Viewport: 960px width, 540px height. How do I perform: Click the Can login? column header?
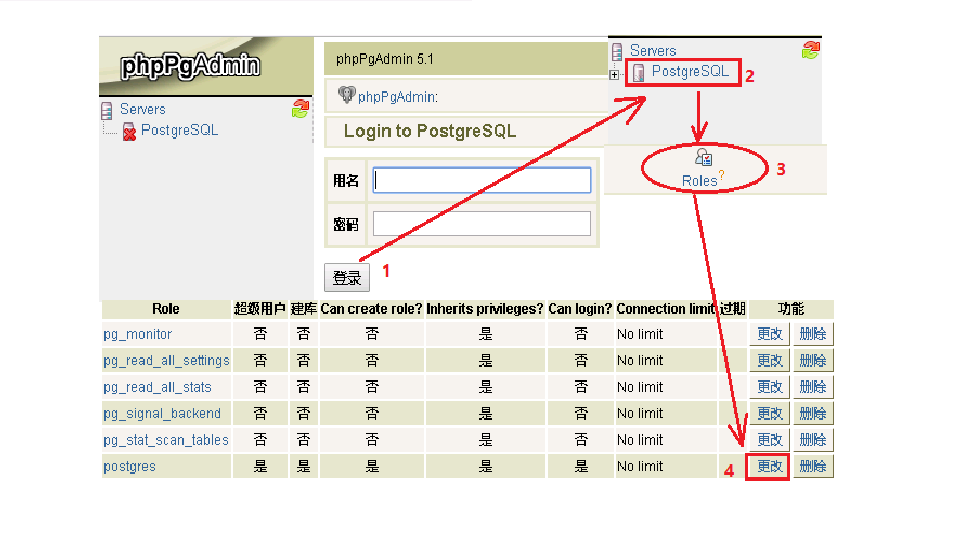point(580,309)
